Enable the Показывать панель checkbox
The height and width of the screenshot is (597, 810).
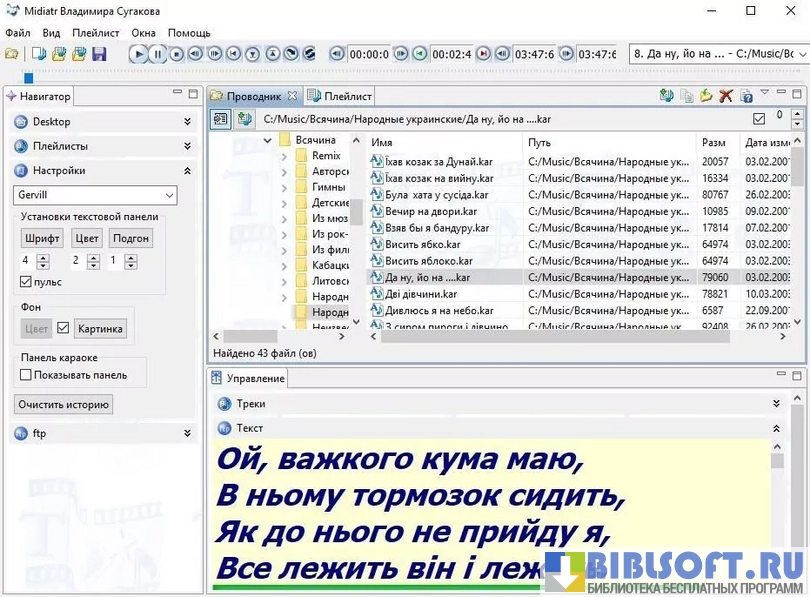point(27,375)
